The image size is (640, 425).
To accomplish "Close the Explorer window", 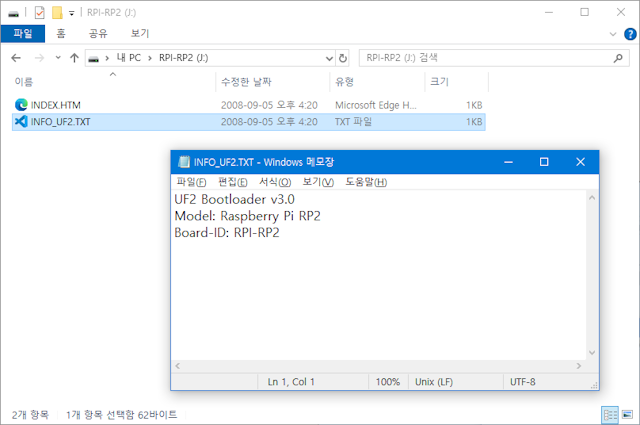I will click(x=621, y=13).
